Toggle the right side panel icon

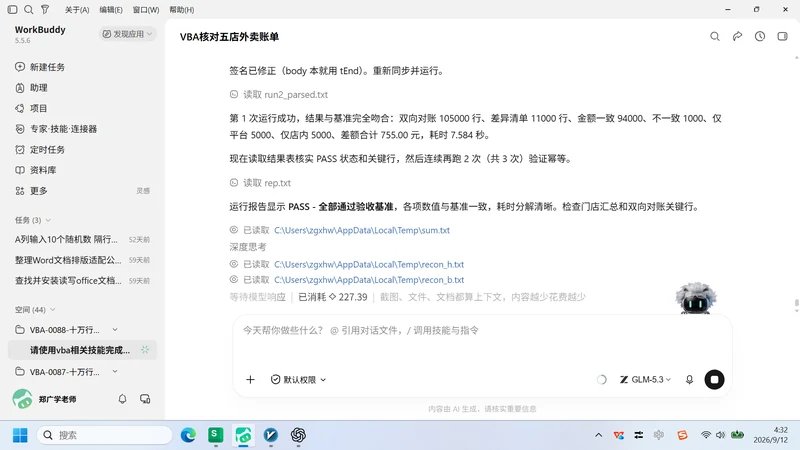pyautogui.click(x=782, y=36)
